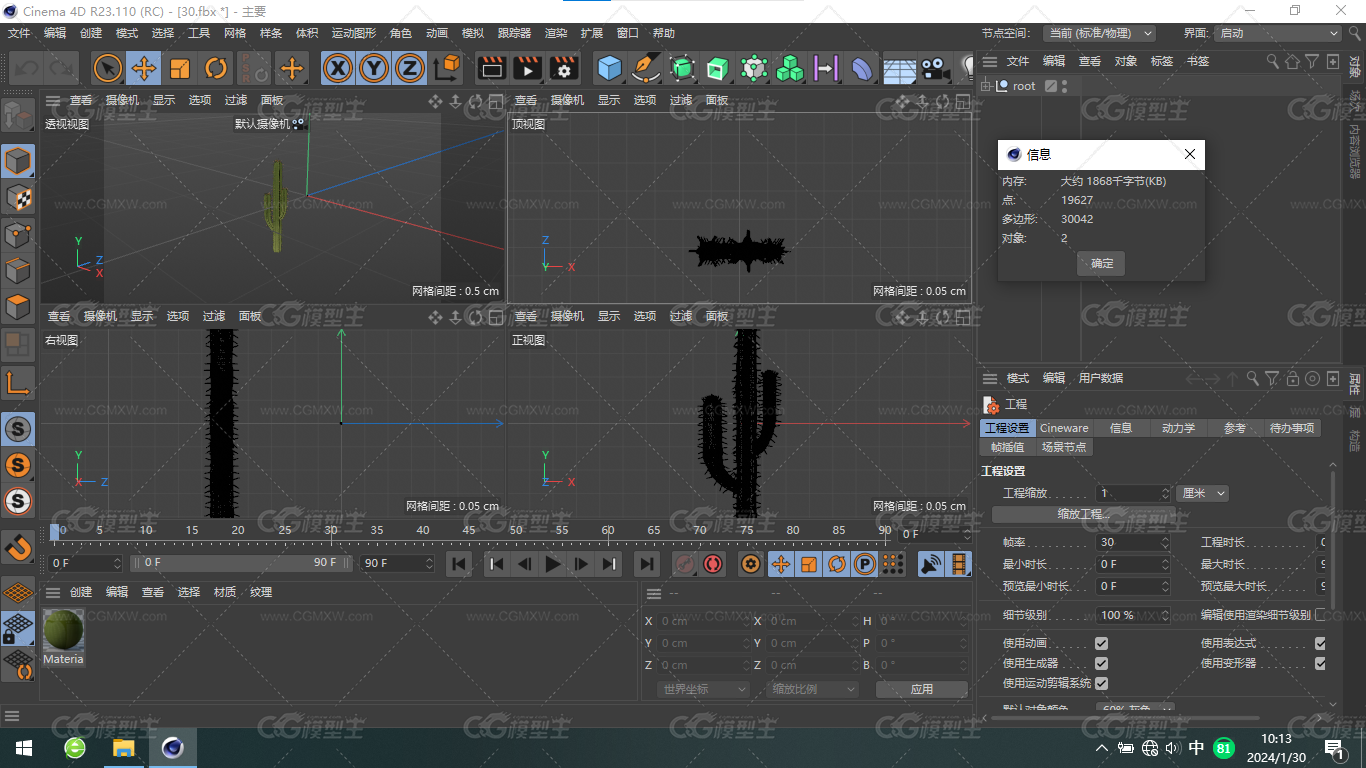
Task: Select the Move tool in top toolbar
Action: coord(144,68)
